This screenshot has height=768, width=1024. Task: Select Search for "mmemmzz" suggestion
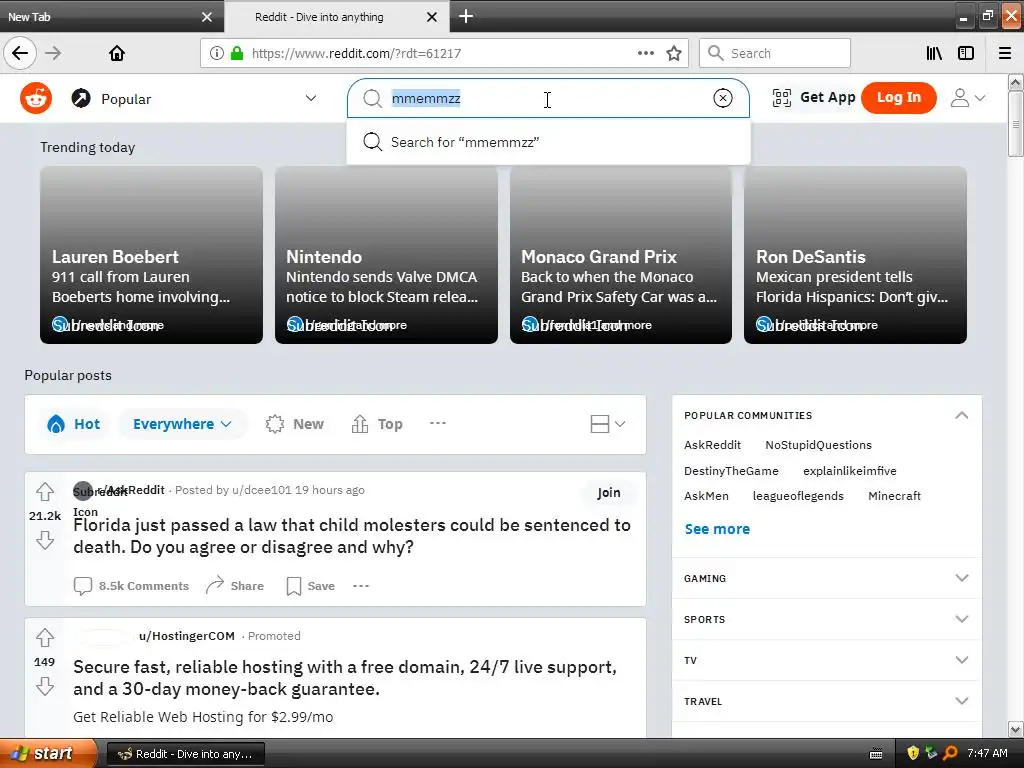pyautogui.click(x=549, y=142)
